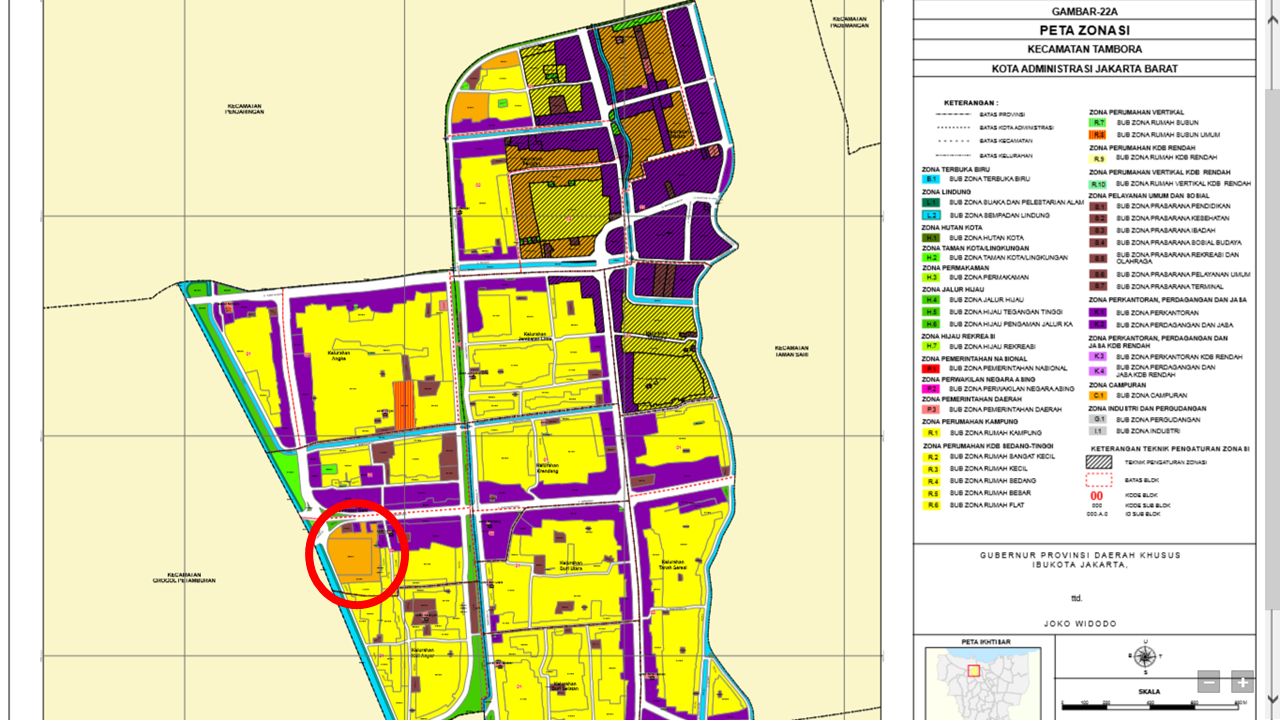Click the 'BATAS KOTA ADMINISTRASI' legend label

coord(1017,127)
